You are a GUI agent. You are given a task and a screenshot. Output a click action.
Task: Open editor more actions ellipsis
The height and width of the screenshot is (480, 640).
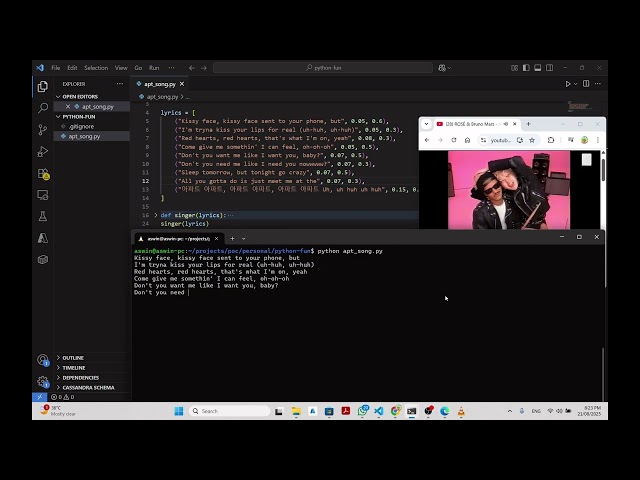tap(598, 84)
